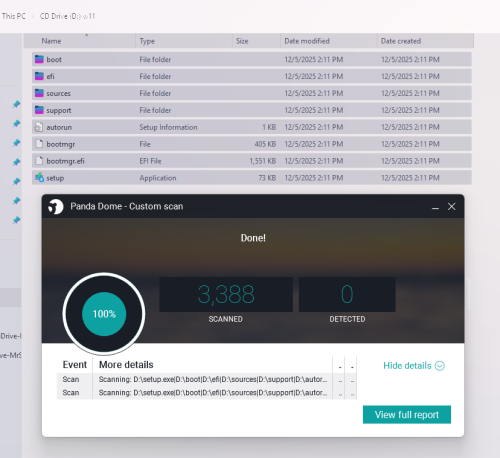Select the sources folder icon

pyautogui.click(x=39, y=93)
